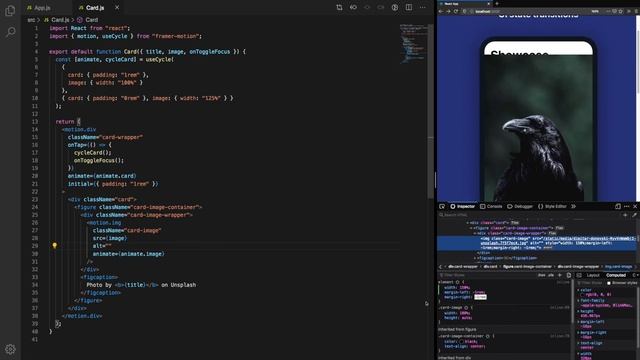Expand the margin-left computed property
The image size is (640, 360).
coord(578,322)
